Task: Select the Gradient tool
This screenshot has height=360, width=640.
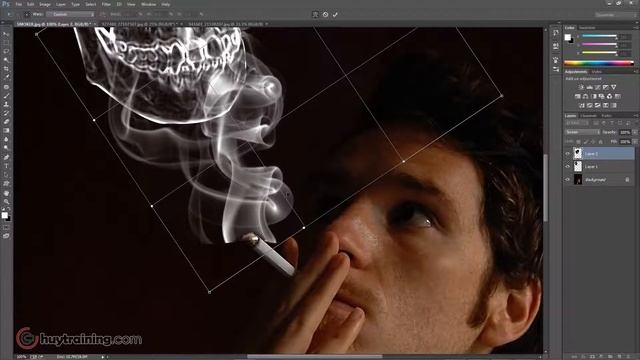Action: coord(6,131)
